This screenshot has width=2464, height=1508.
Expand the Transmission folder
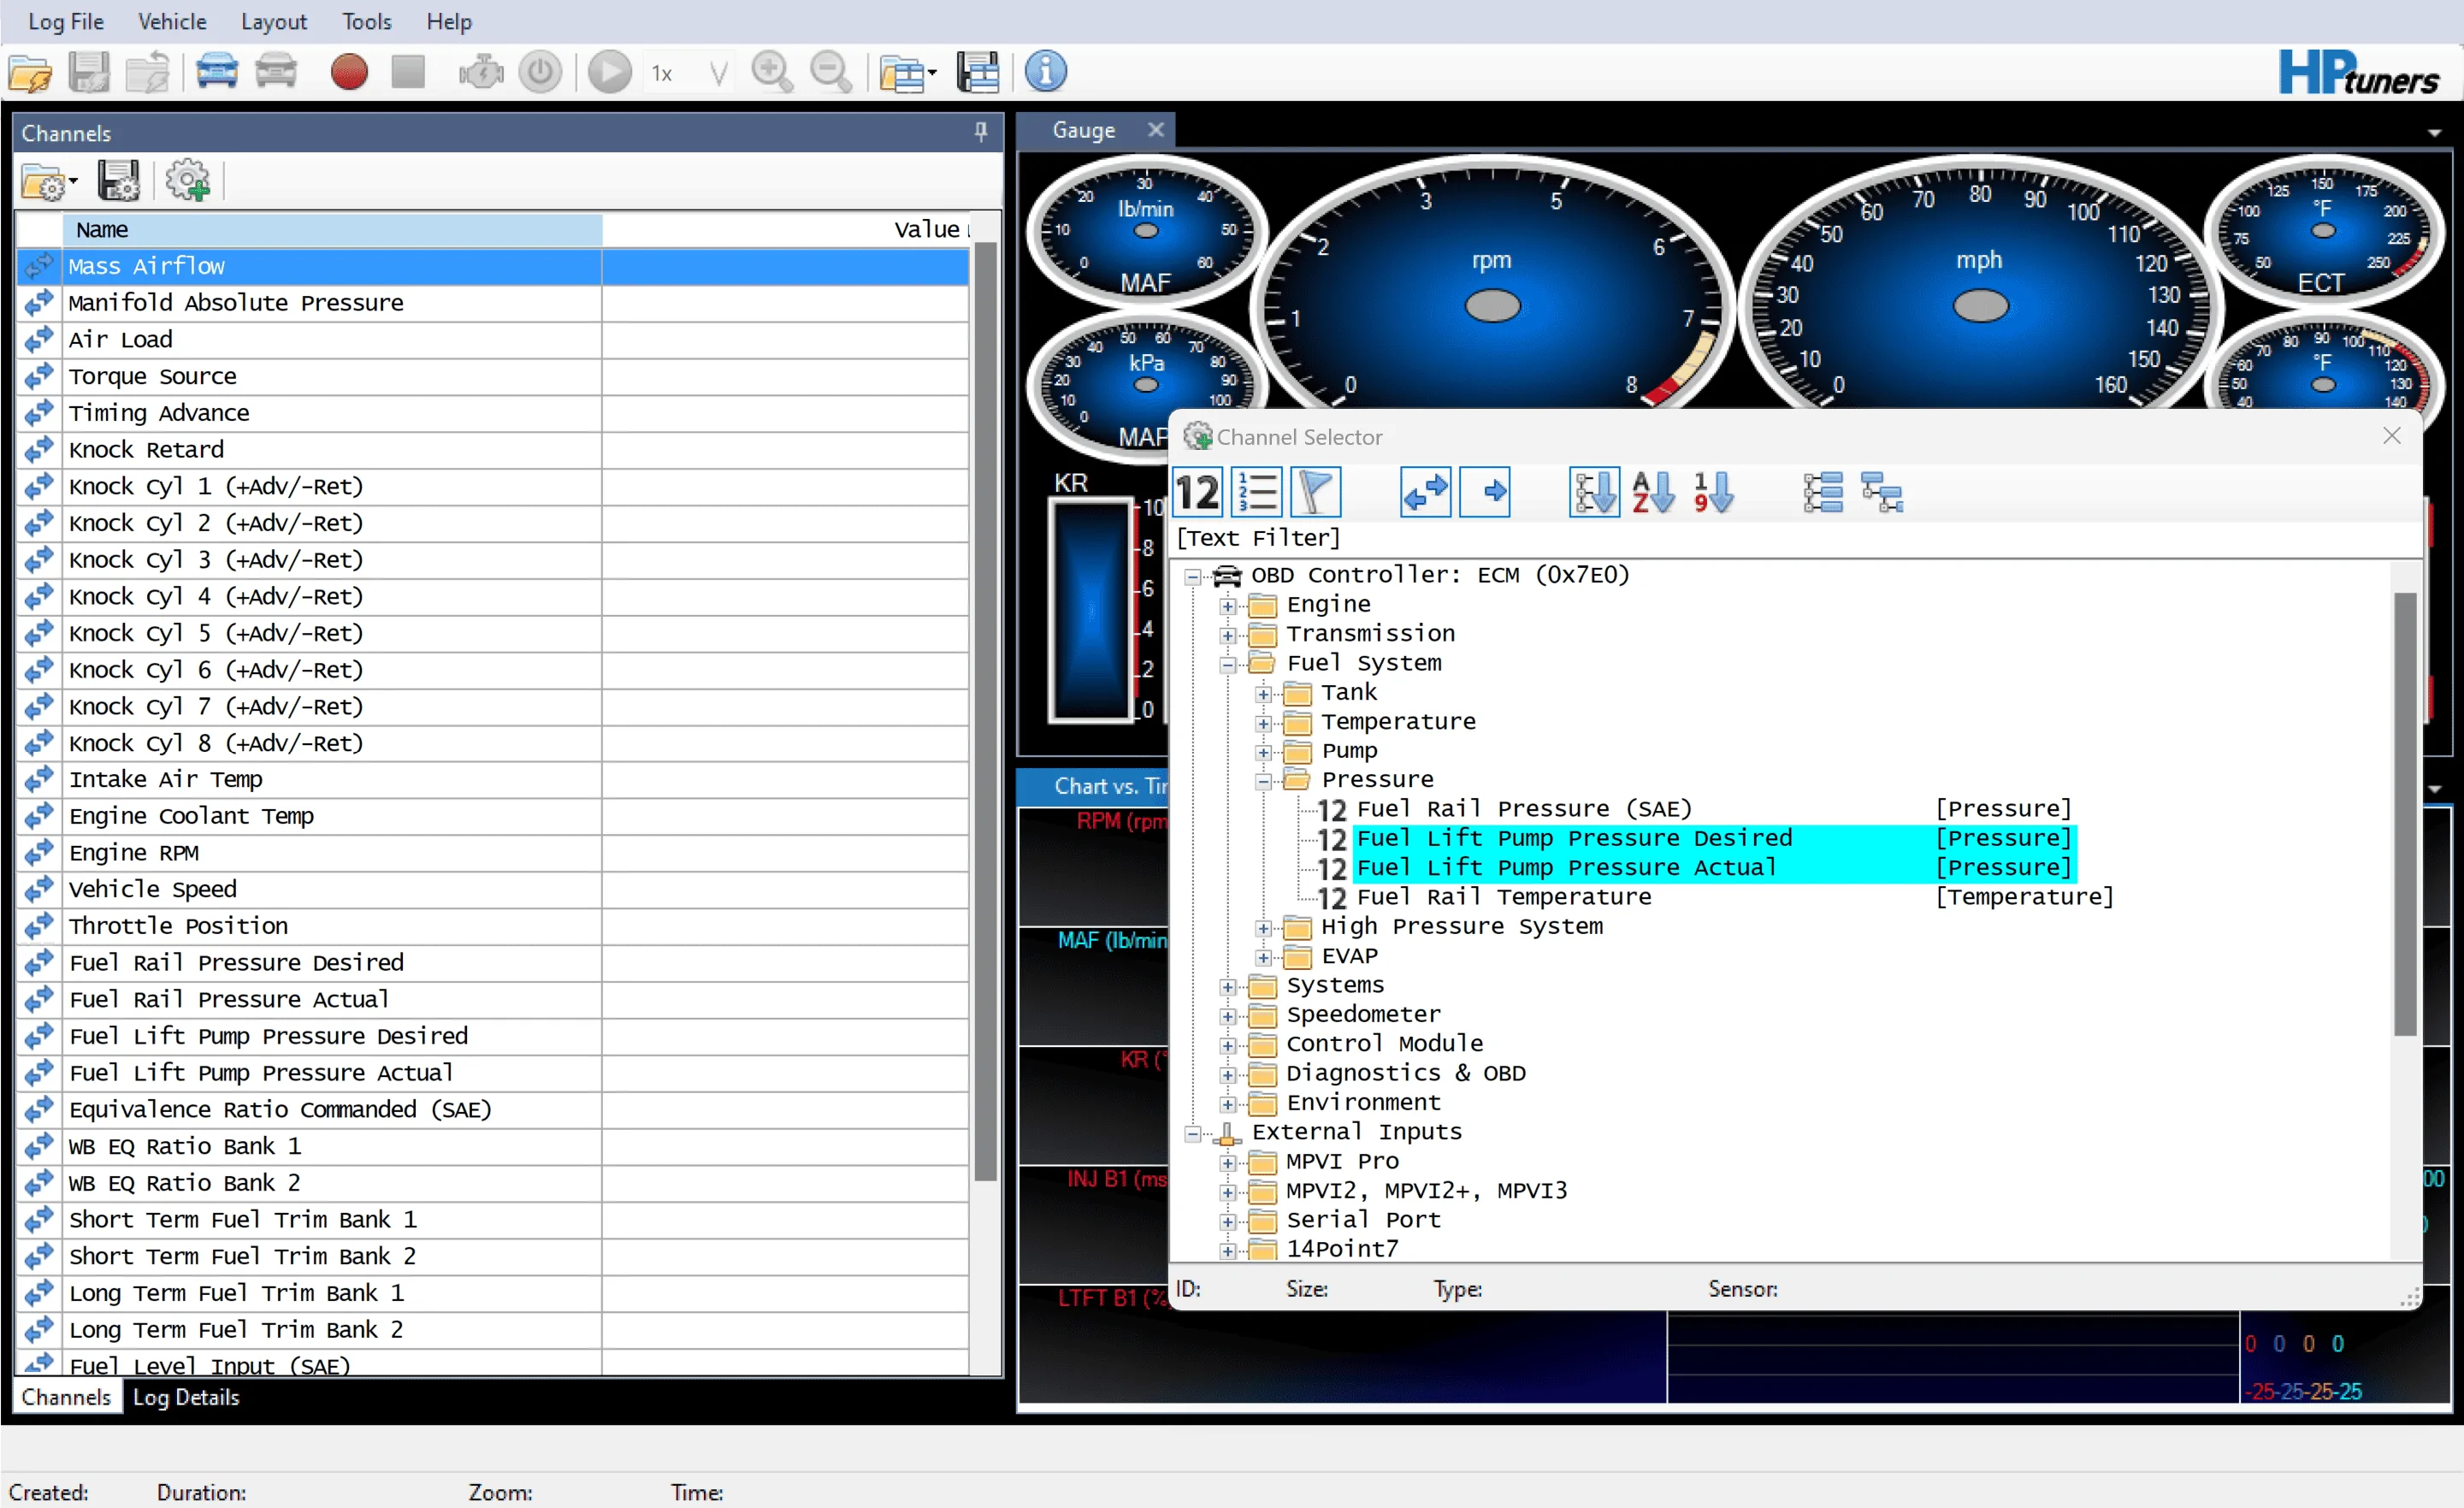coord(1228,635)
